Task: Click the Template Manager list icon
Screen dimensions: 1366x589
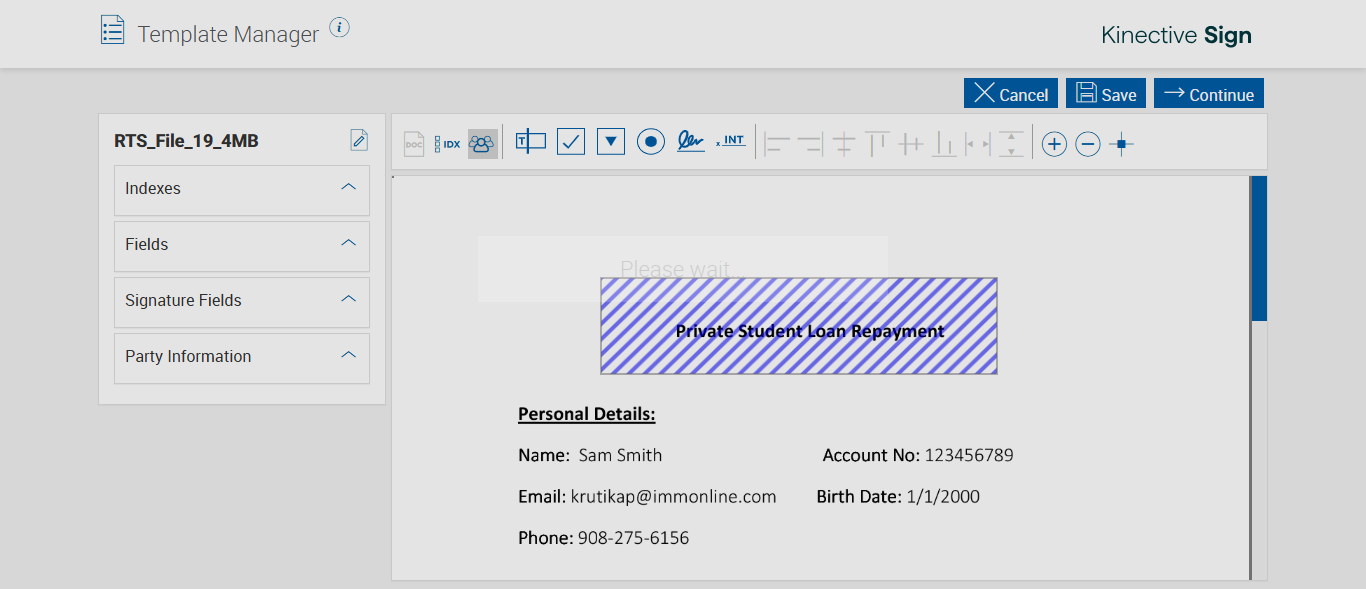Action: (x=113, y=29)
